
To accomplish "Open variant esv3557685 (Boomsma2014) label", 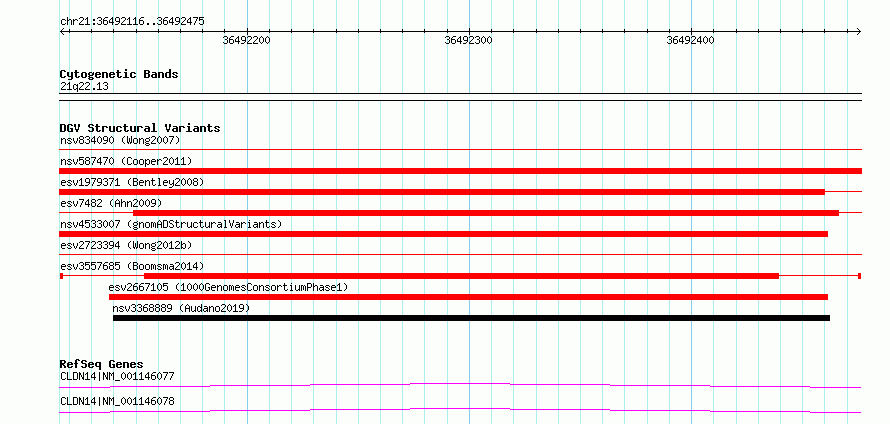I will click(132, 266).
